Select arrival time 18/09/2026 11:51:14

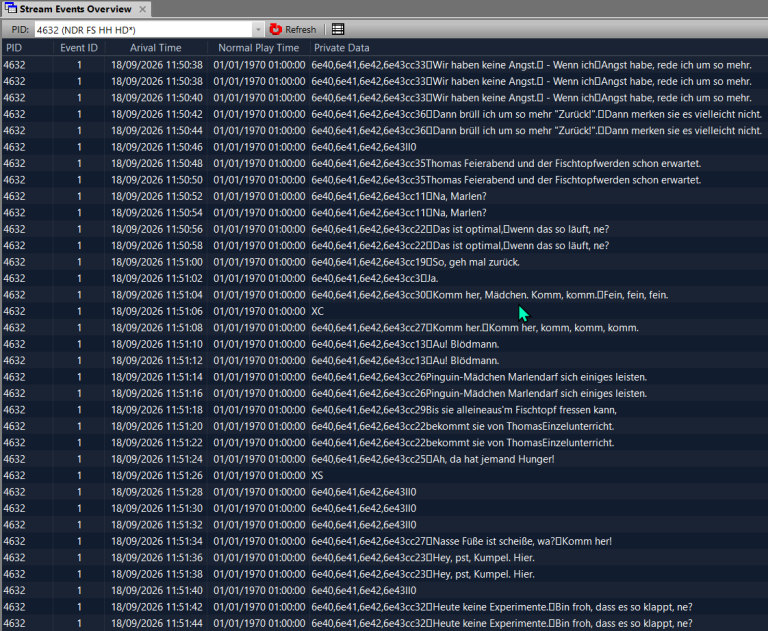[x=157, y=377]
